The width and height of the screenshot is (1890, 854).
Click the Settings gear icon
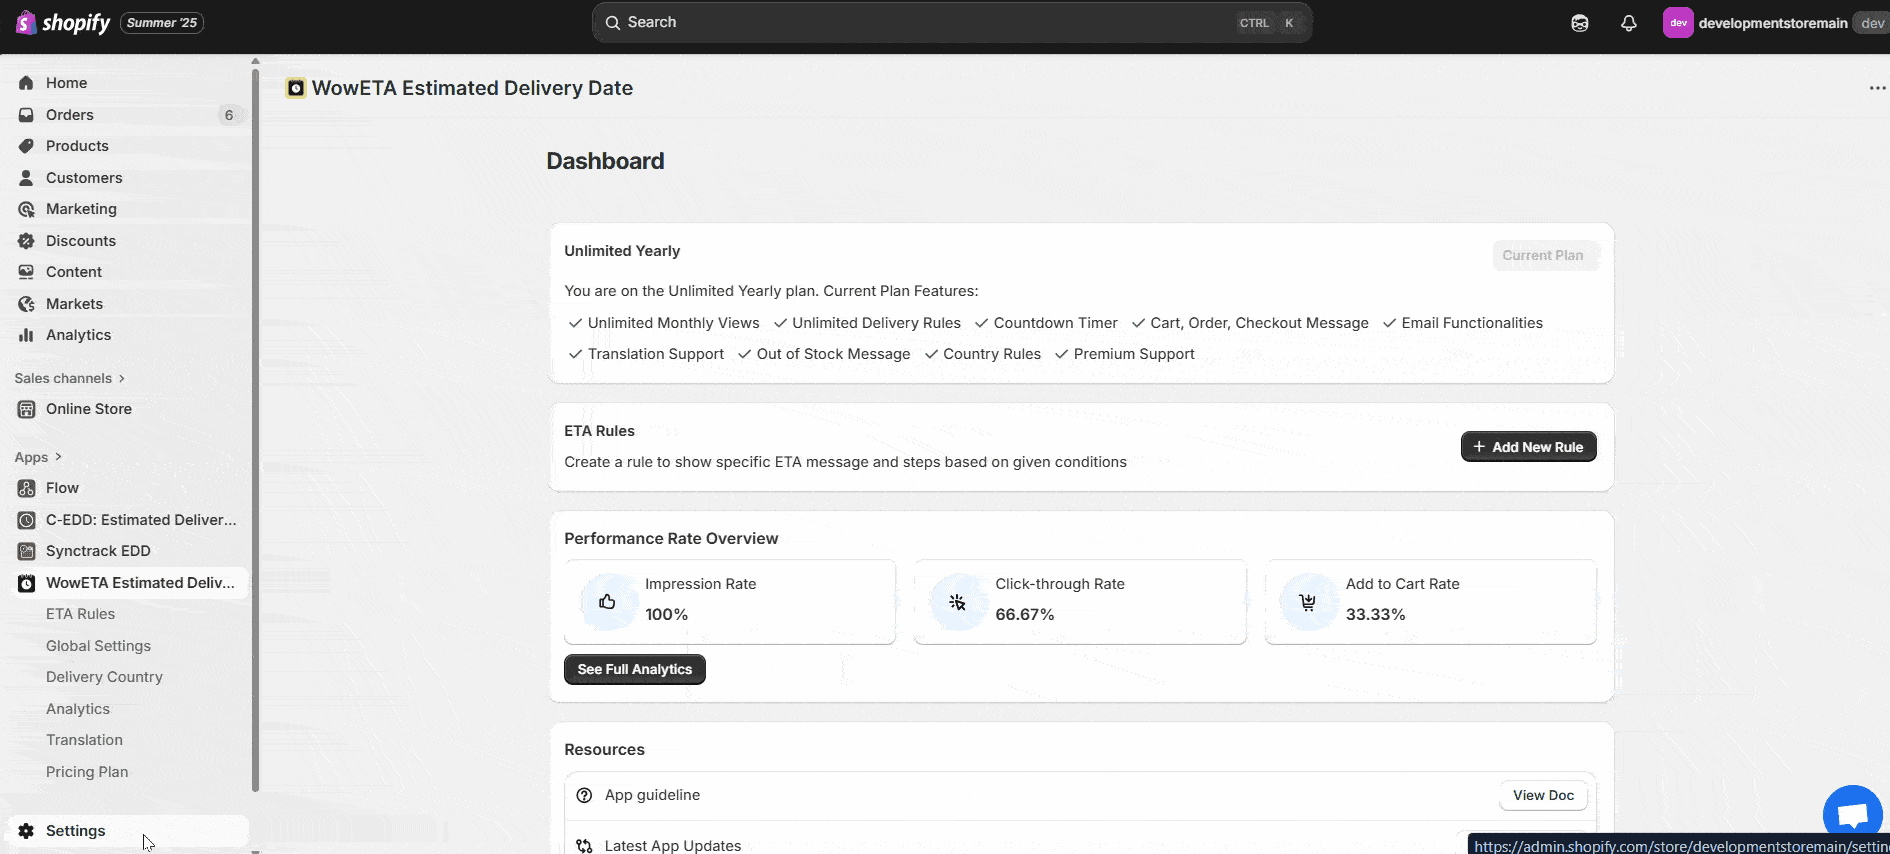[26, 831]
